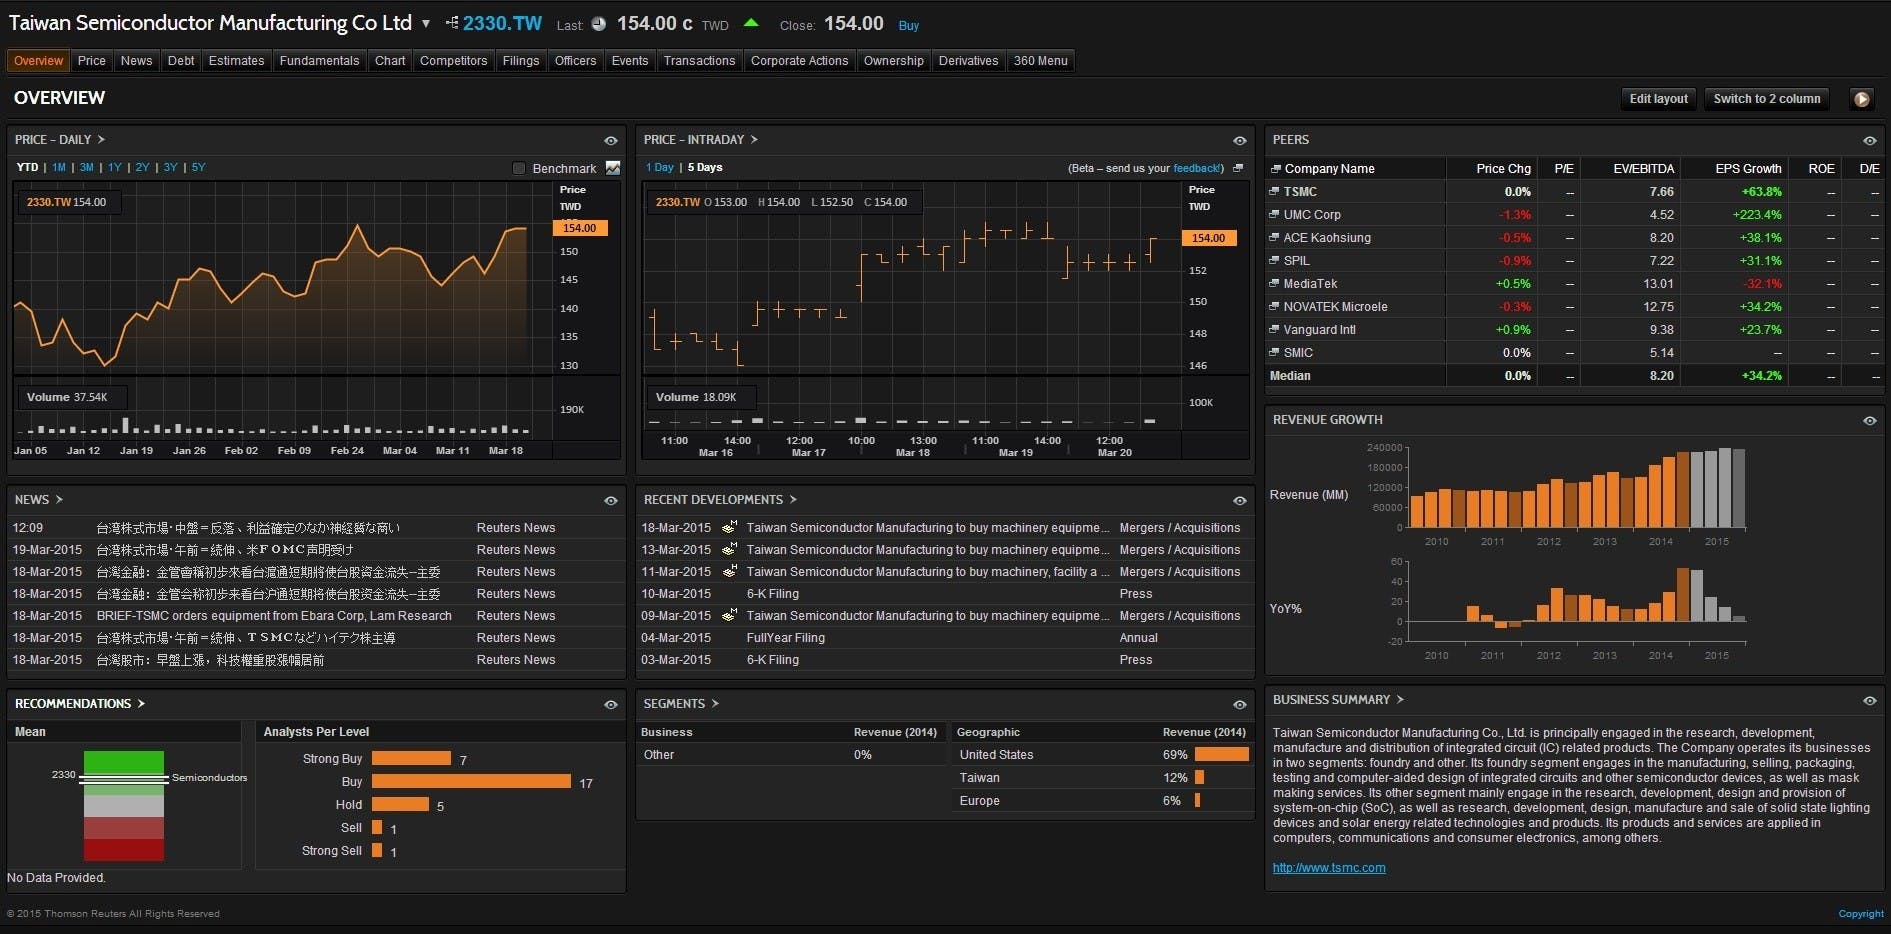Click the chart icon beside Benchmark

[x=613, y=168]
